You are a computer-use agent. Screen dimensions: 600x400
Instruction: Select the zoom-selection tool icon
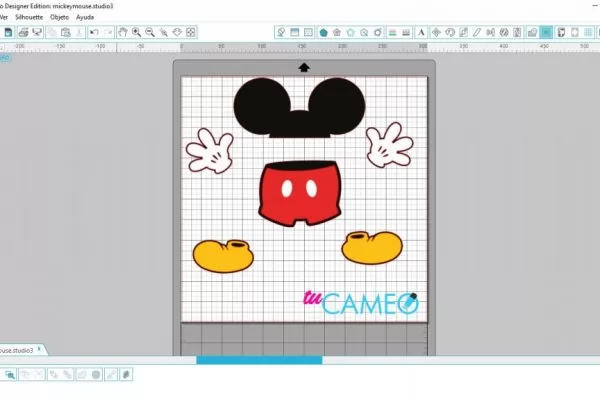(163, 33)
